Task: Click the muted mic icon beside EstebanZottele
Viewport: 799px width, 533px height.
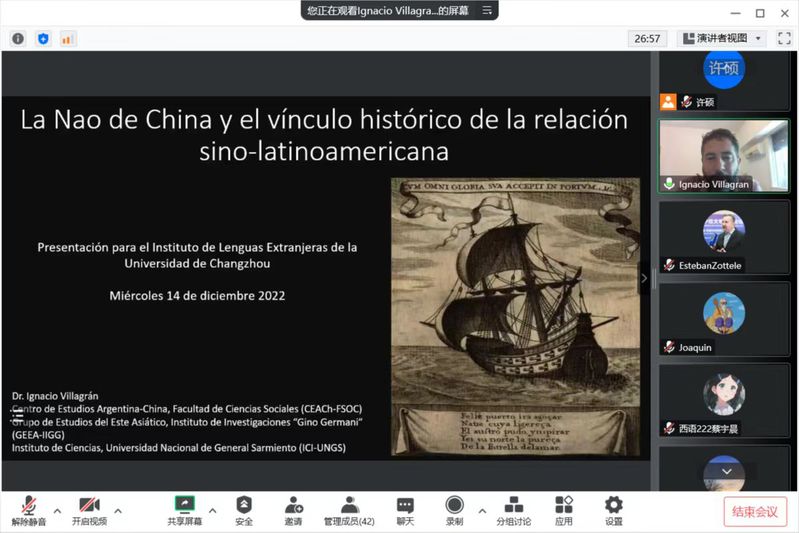Action: click(669, 265)
